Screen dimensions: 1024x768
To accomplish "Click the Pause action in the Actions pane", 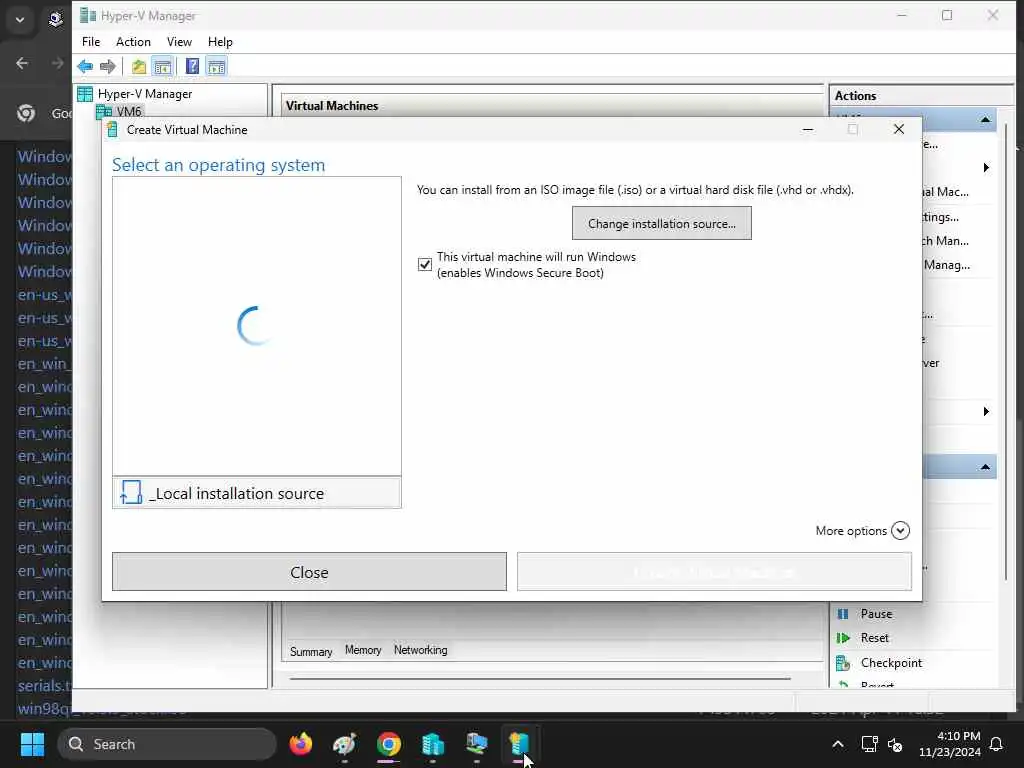I will pos(876,614).
